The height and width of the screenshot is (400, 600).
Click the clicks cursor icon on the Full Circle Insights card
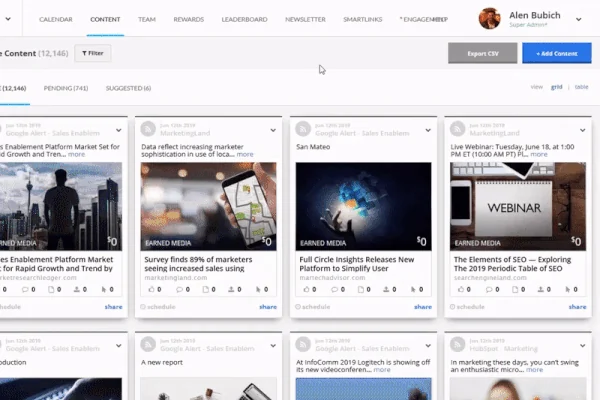413,289
